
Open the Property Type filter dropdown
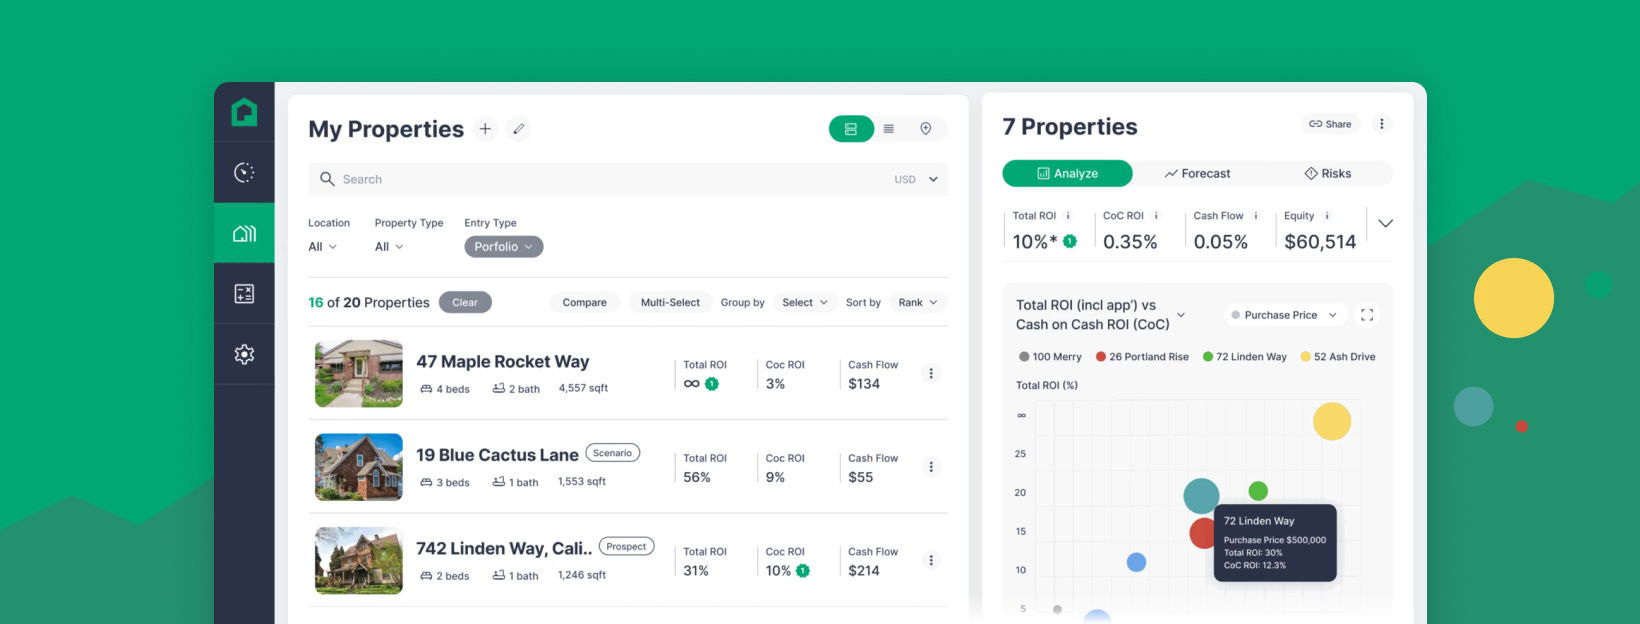coord(389,247)
